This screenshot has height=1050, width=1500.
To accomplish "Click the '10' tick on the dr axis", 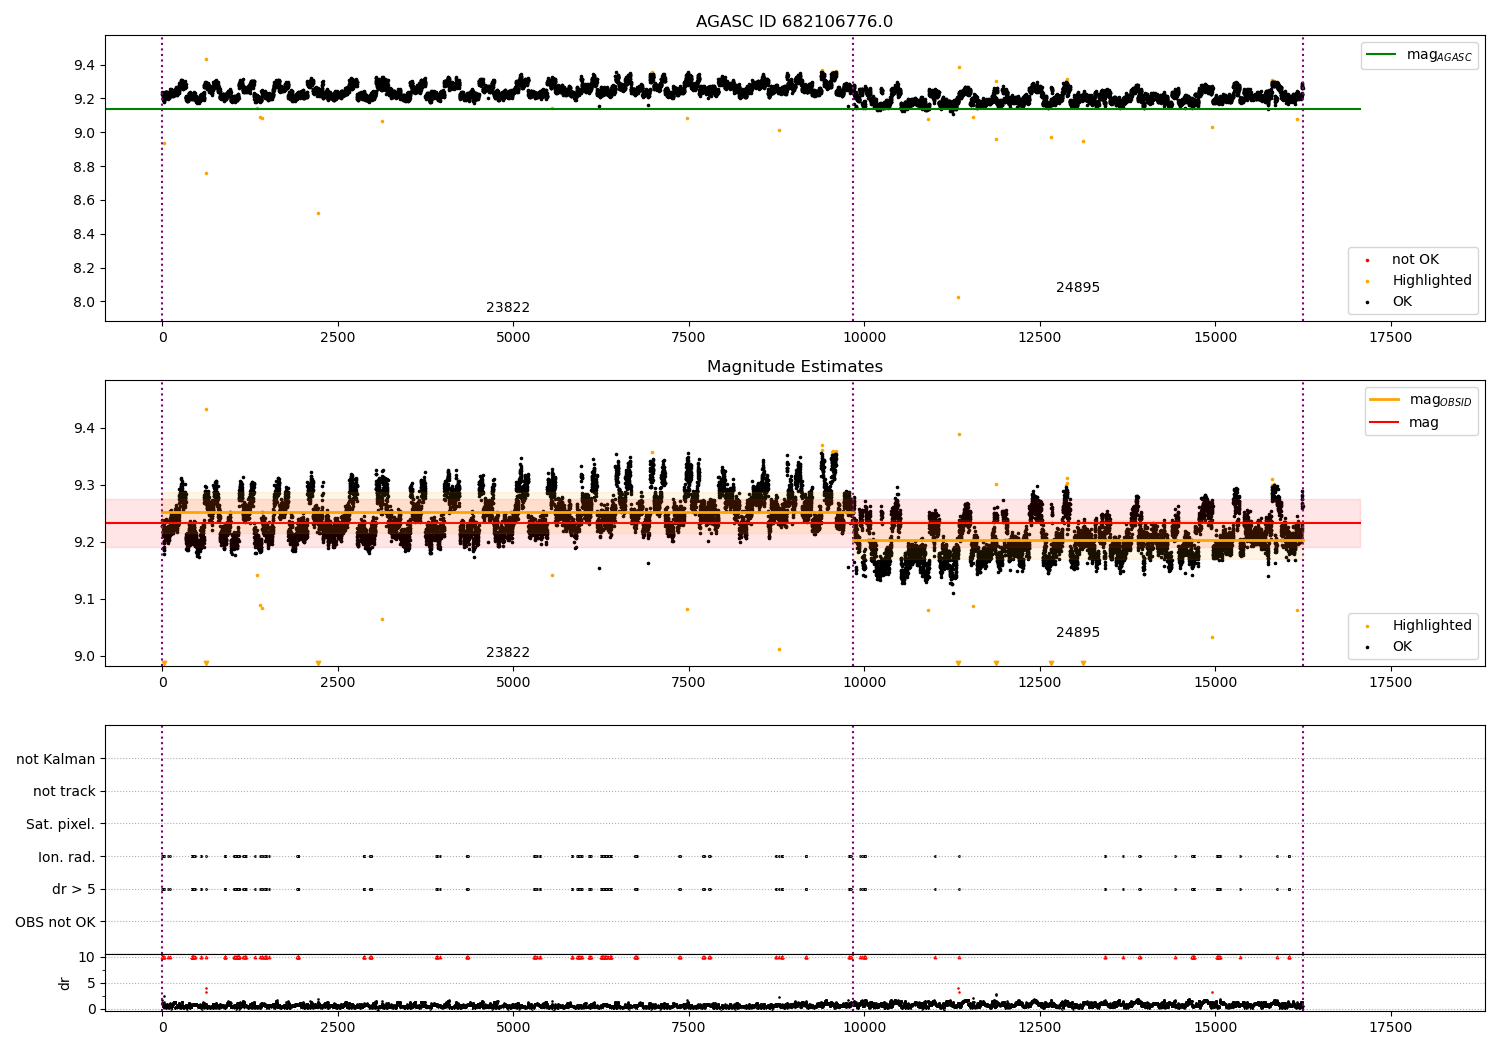I will click(x=87, y=958).
